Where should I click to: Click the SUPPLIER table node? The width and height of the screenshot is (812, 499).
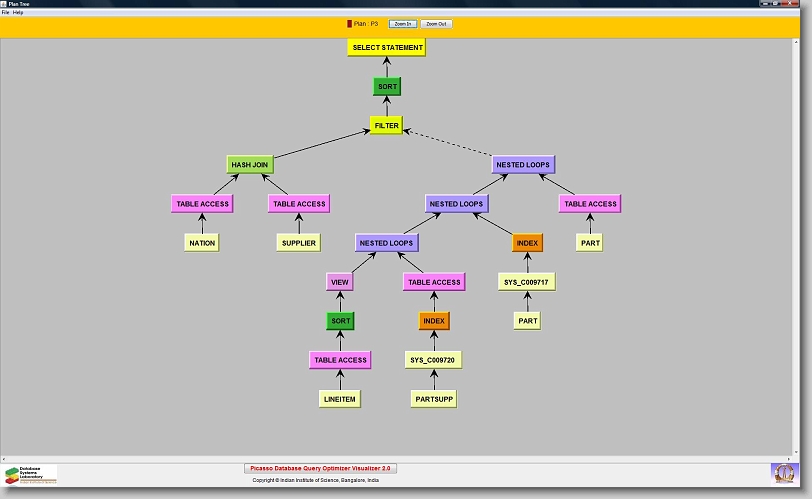click(298, 242)
